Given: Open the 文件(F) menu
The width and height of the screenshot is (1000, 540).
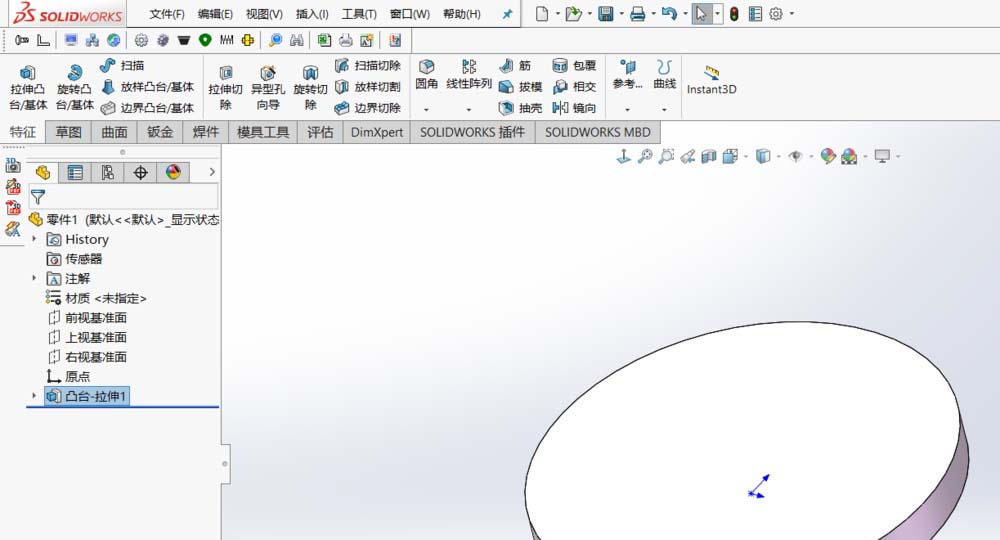Looking at the screenshot, I should click(x=167, y=13).
